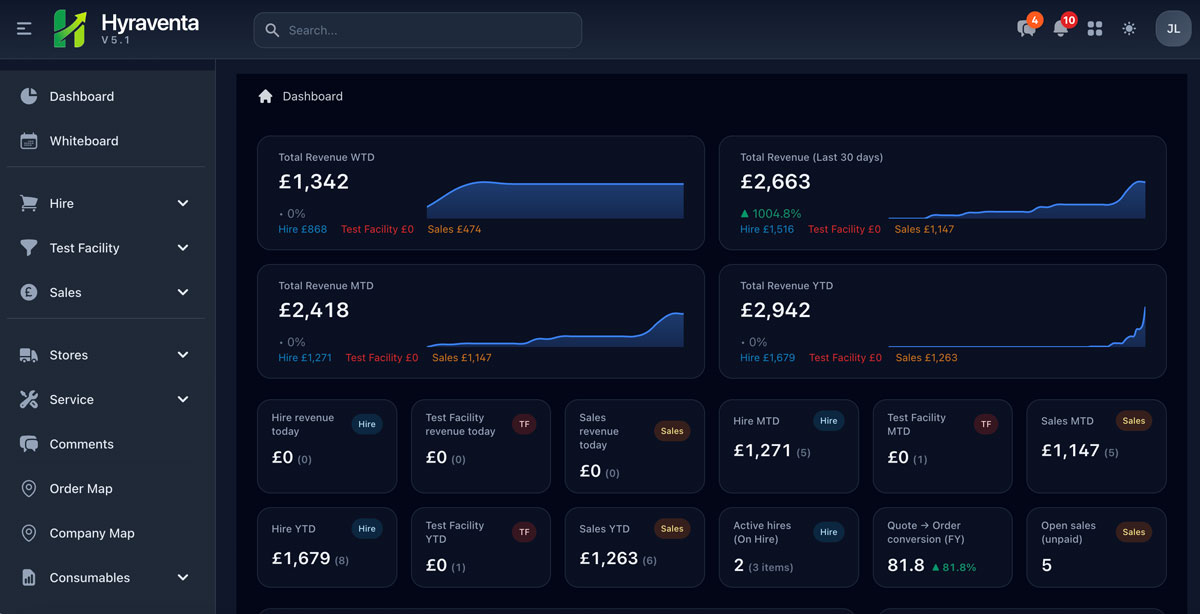Toggle the light/dark theme sun icon

pos(1129,29)
